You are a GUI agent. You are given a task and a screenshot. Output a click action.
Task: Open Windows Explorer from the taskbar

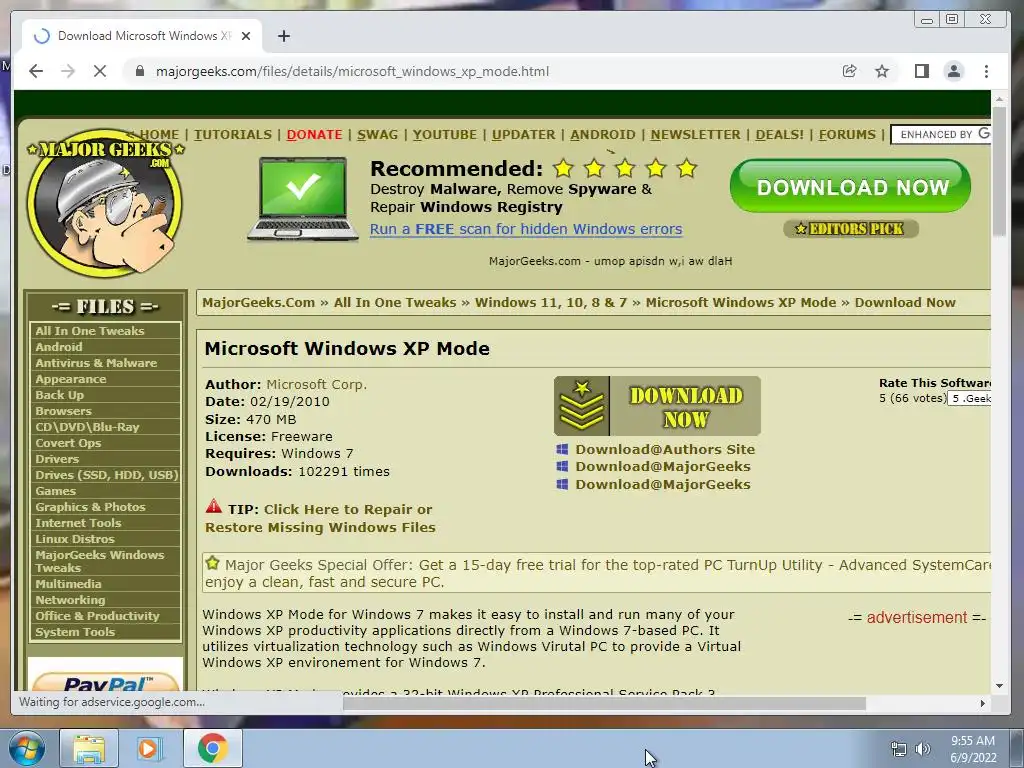89,748
